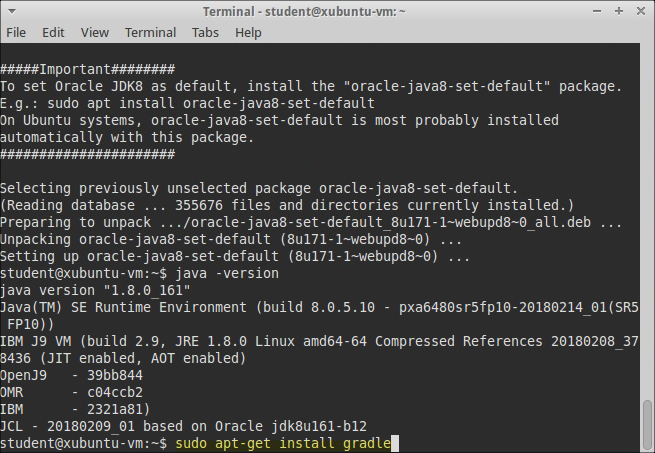The height and width of the screenshot is (453, 655).
Task: Click the 'Java(TM) SE Runtime Environment' line
Action: coord(319,308)
